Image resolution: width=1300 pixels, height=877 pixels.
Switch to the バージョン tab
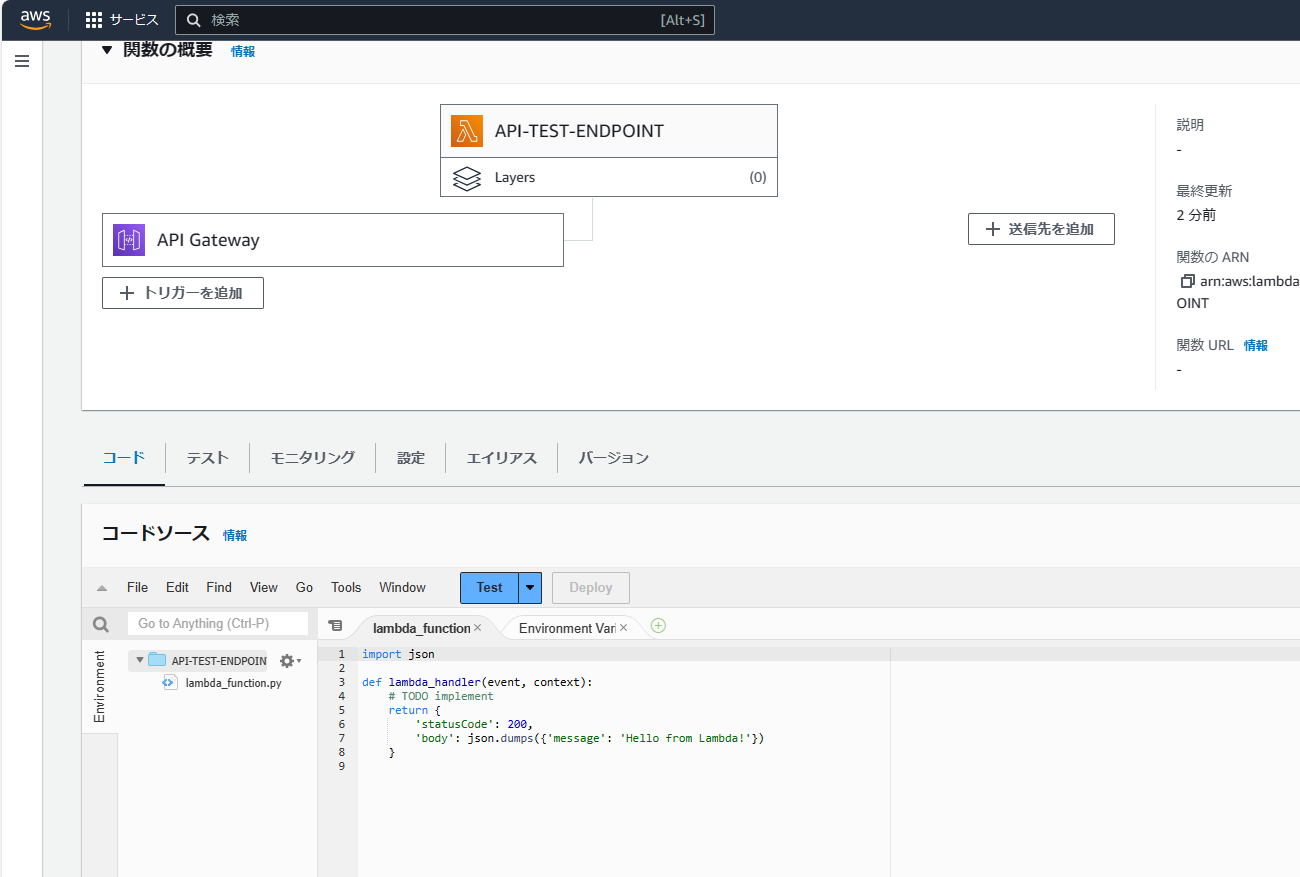coord(614,458)
